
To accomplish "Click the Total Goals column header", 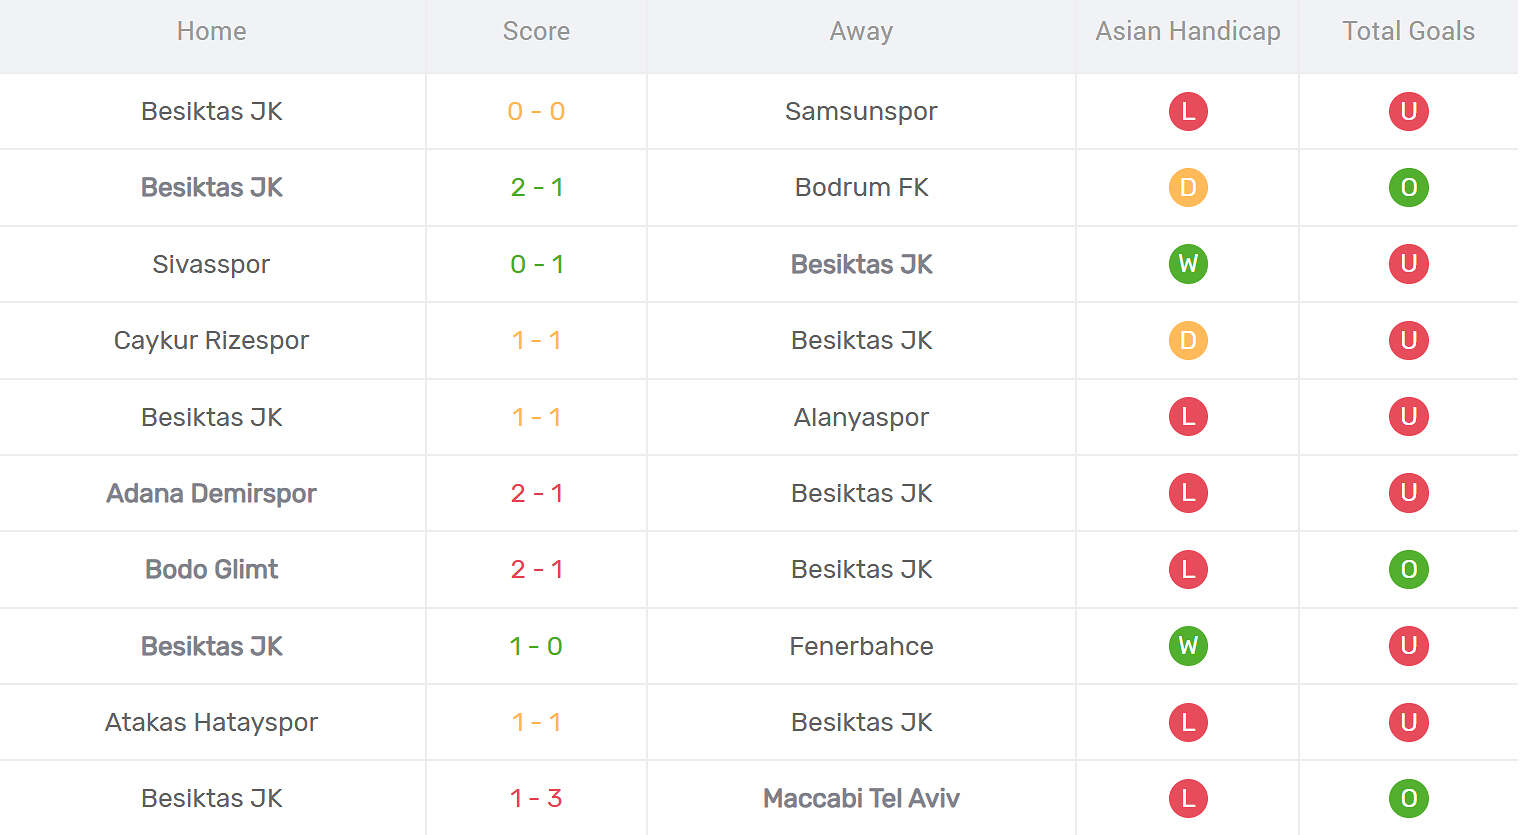I will coord(1408,32).
